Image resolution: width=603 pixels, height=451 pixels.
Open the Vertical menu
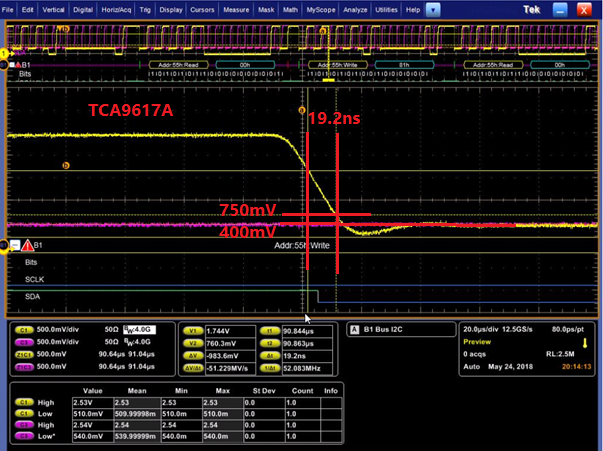click(53, 10)
